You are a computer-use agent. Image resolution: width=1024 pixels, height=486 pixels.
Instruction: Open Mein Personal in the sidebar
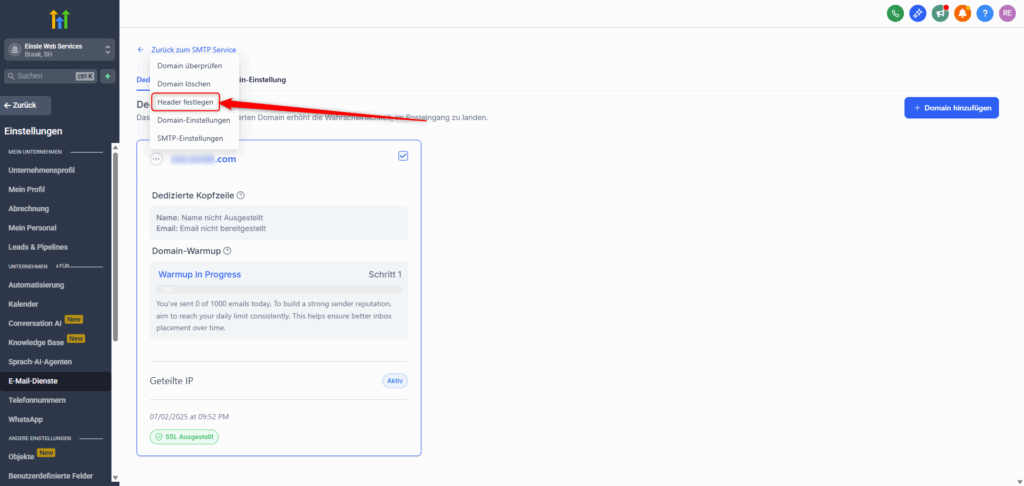(32, 228)
